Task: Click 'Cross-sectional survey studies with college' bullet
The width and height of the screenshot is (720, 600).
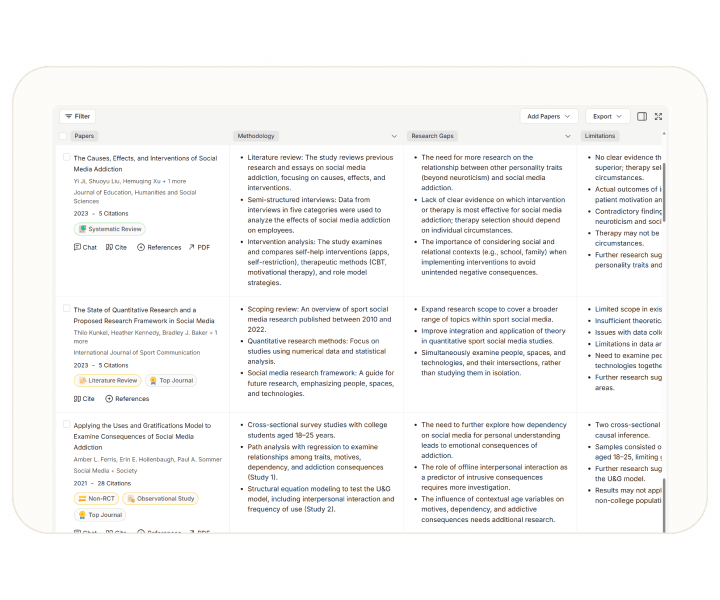Action: (318, 430)
